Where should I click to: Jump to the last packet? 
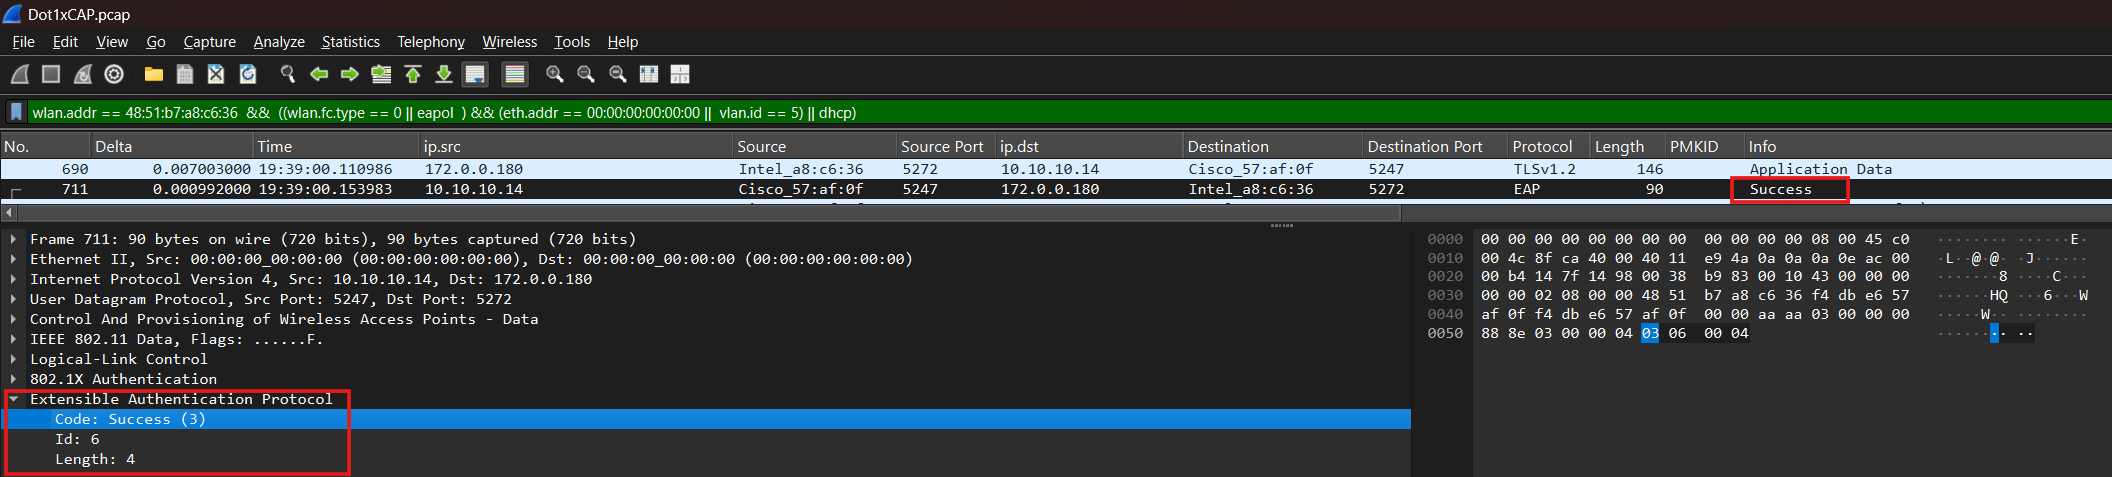[x=444, y=74]
